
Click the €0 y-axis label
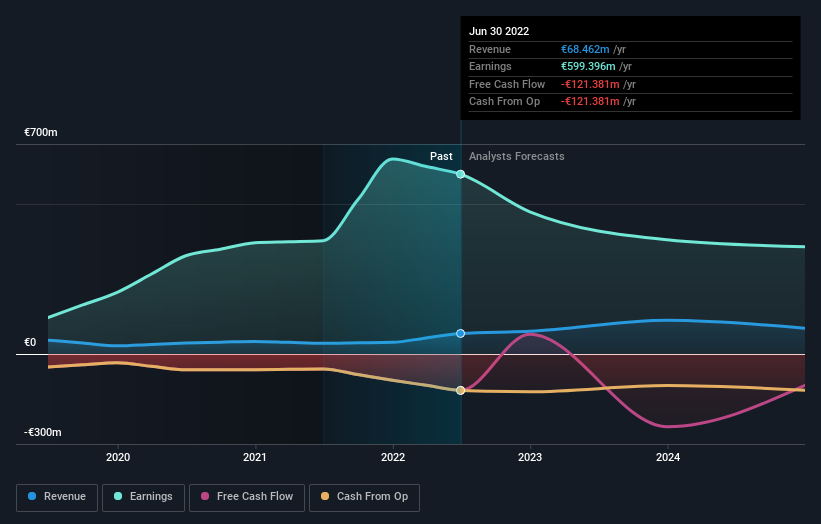[30, 342]
